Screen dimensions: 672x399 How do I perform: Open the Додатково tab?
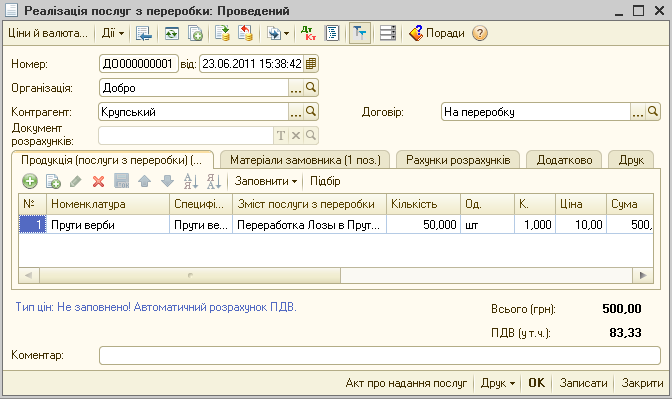click(564, 160)
